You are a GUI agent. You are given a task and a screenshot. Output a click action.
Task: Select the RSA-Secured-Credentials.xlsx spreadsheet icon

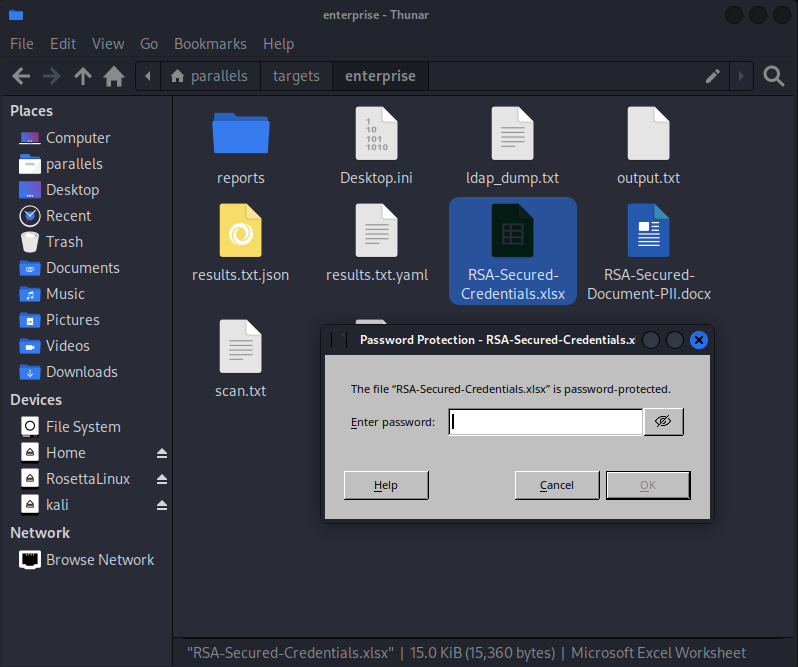pos(512,230)
